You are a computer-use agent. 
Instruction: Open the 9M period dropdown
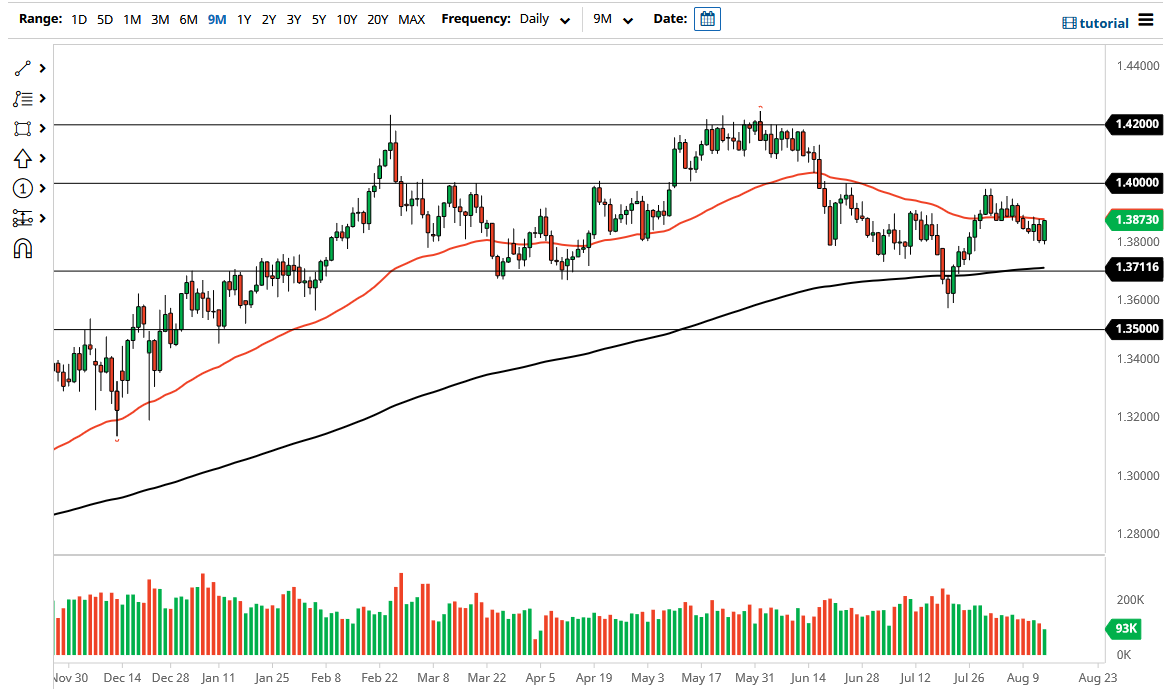(x=613, y=19)
